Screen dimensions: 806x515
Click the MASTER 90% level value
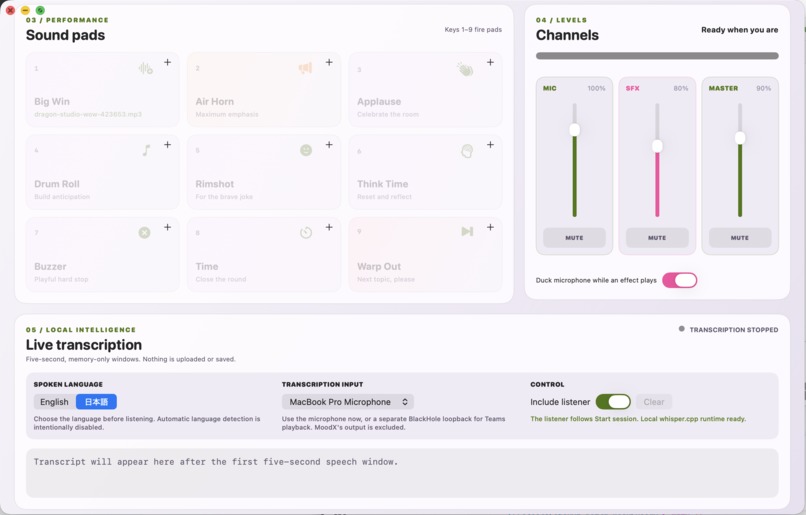tap(763, 88)
